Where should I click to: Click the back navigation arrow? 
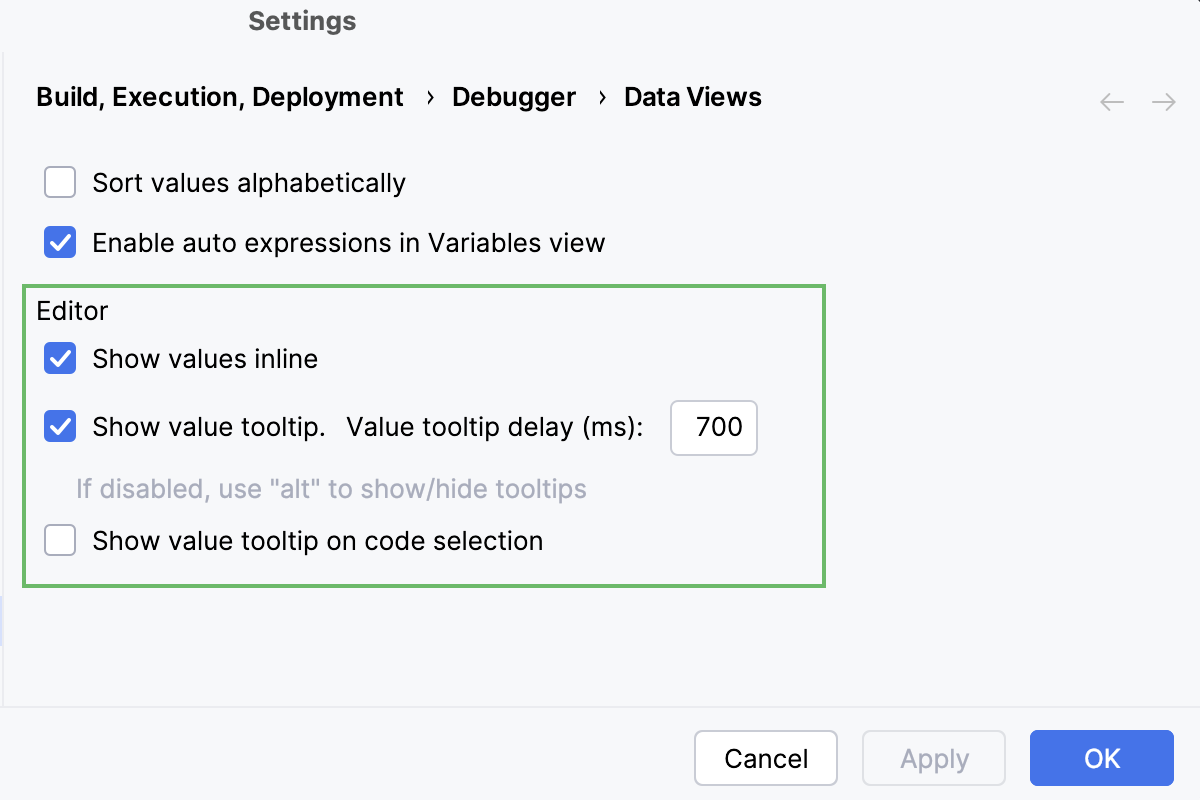[1111, 101]
